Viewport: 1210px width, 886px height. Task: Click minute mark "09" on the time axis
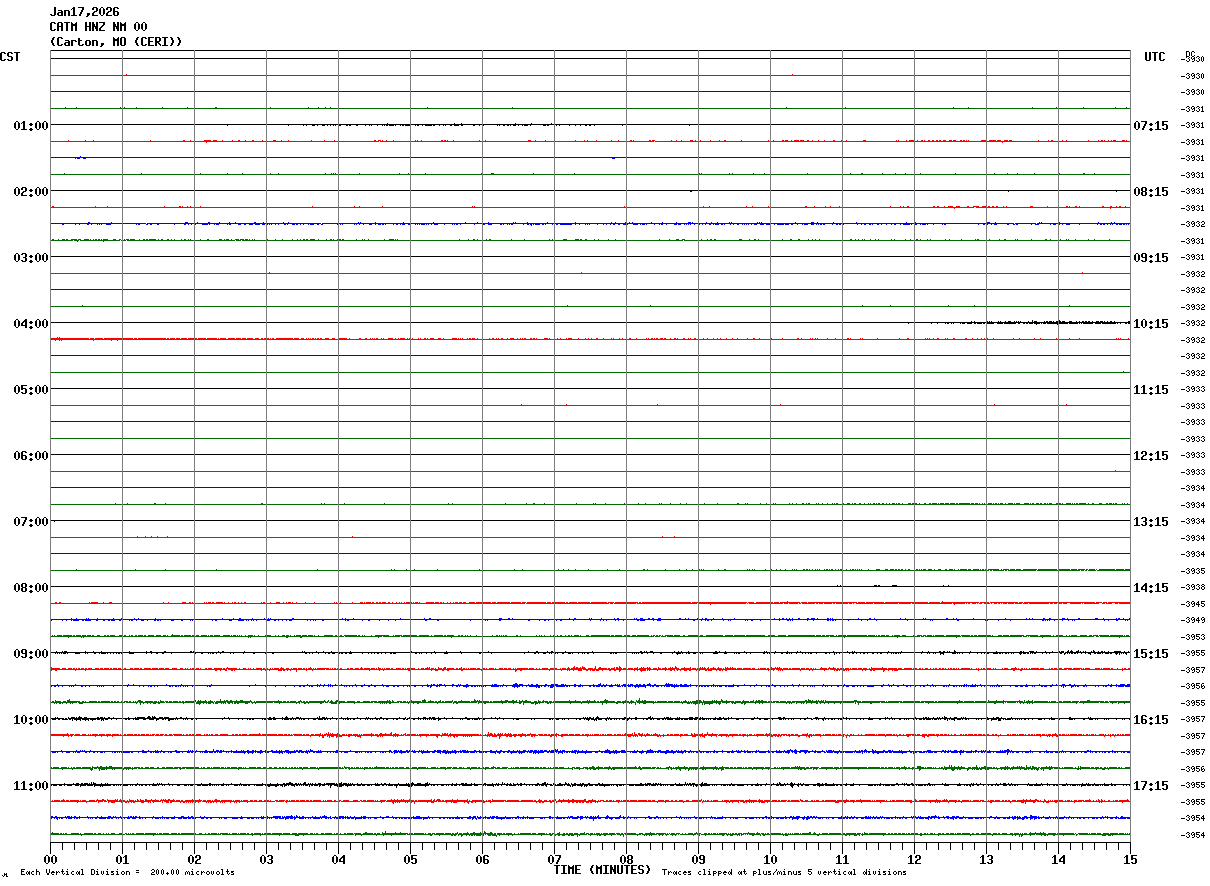pos(698,859)
